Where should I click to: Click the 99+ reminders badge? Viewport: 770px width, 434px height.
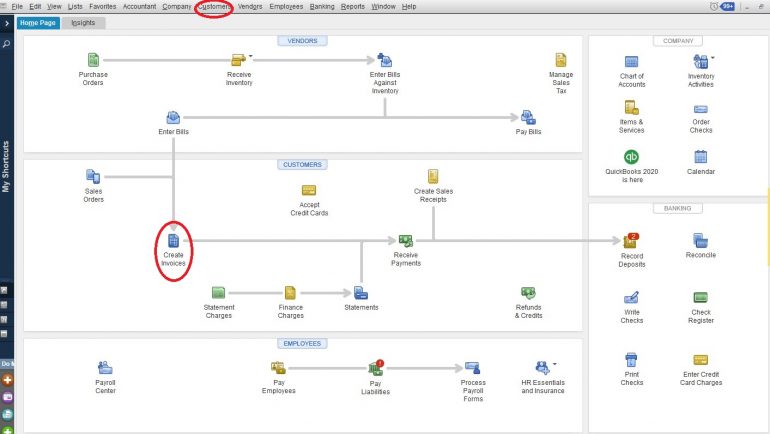(x=729, y=7)
